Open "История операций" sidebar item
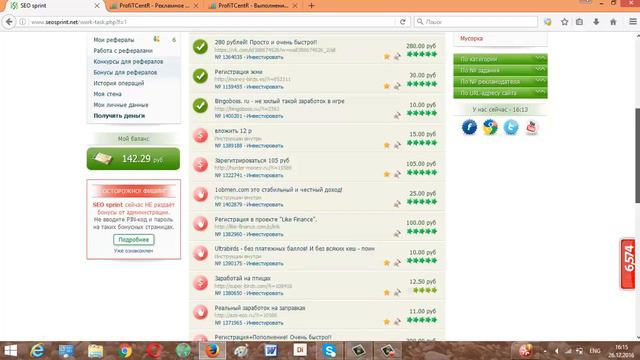640x360 pixels. click(x=119, y=83)
